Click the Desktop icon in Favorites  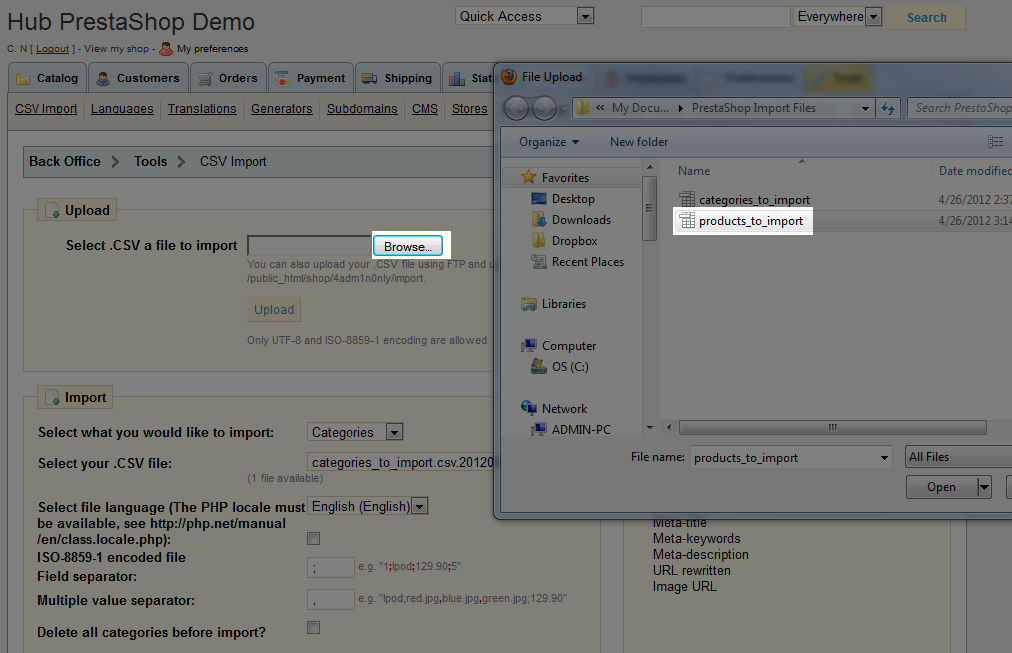pos(539,199)
